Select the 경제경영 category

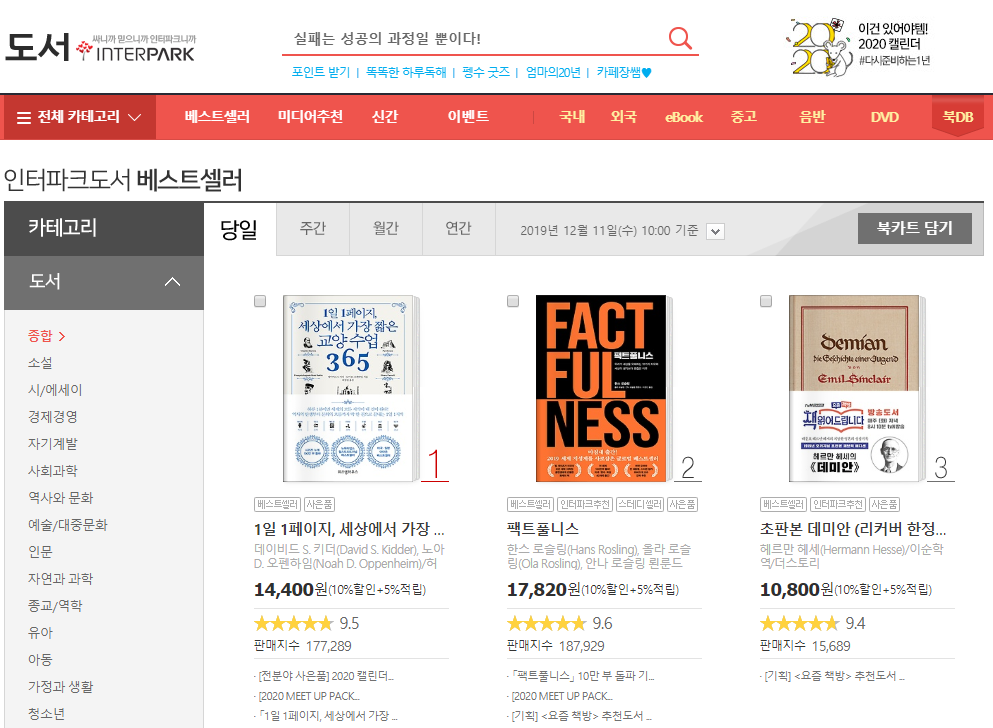(x=53, y=417)
